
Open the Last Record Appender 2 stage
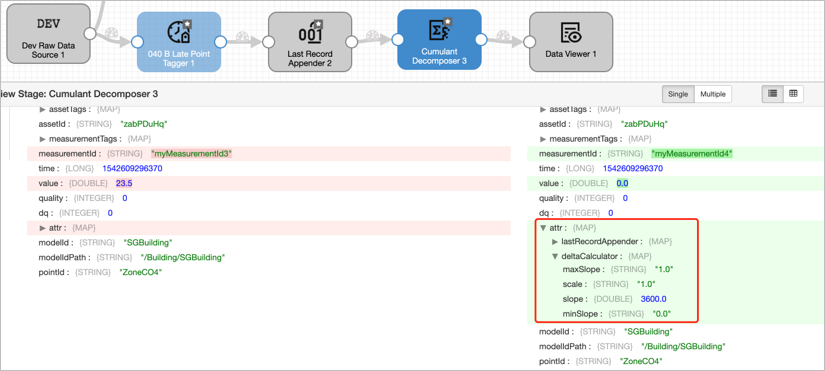coord(310,42)
